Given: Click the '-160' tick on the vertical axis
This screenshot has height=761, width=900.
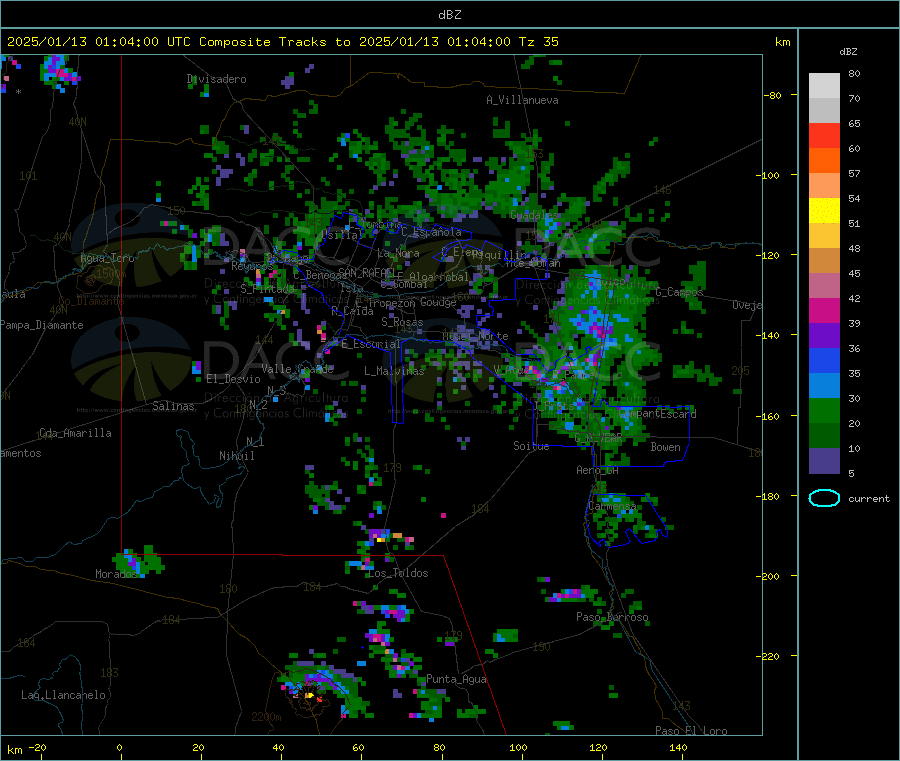Looking at the screenshot, I should [770, 416].
